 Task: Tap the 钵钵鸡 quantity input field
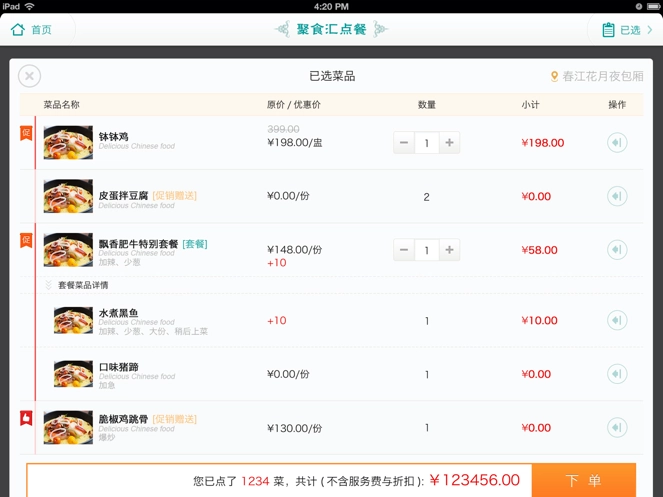(427, 143)
